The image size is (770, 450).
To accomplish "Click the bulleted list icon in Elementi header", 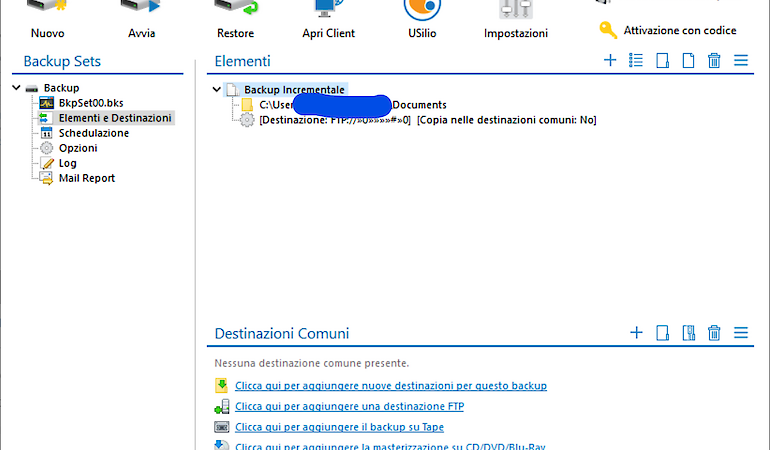I will [636, 60].
